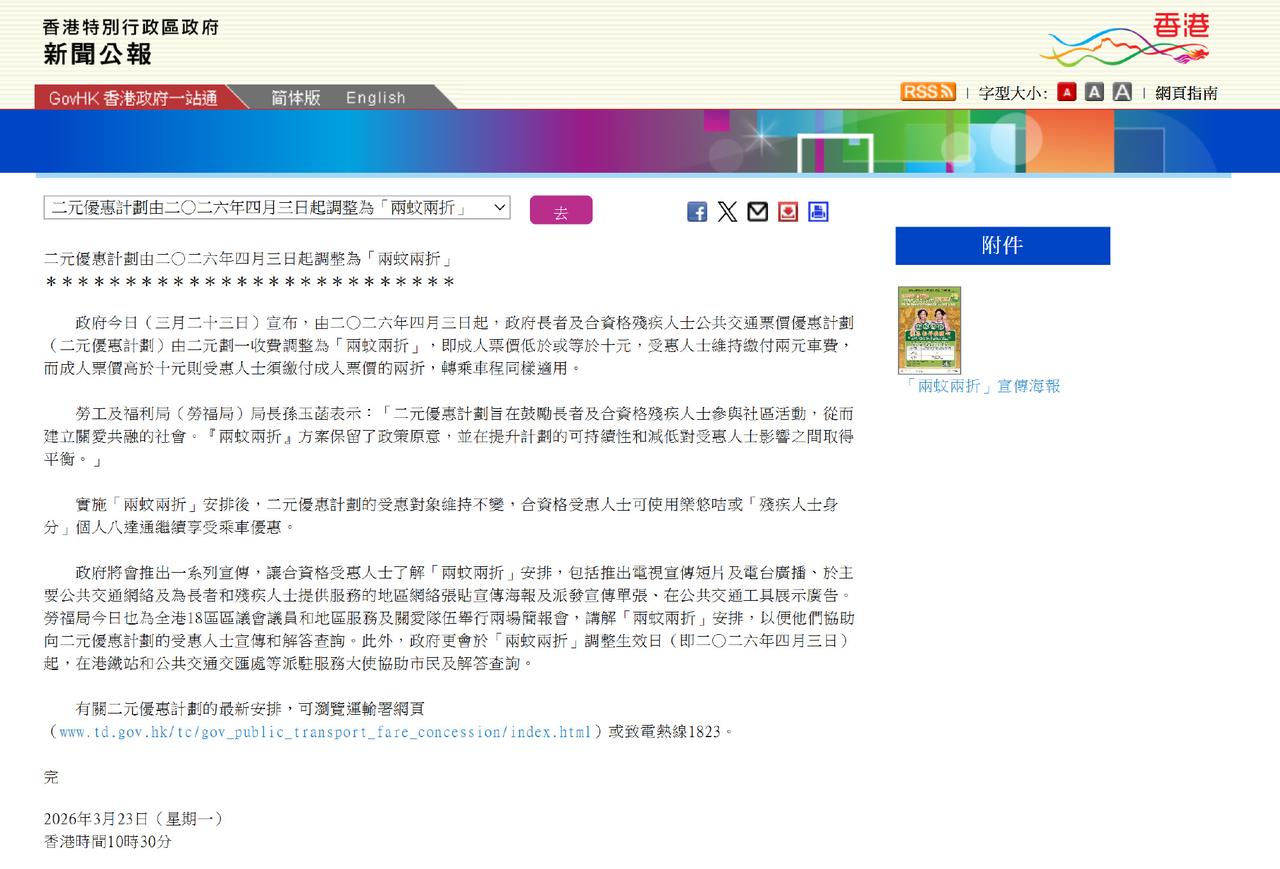Screen dimensions: 1280x869
Task: Open the 简体版 simplified Chinese version
Action: pos(293,97)
